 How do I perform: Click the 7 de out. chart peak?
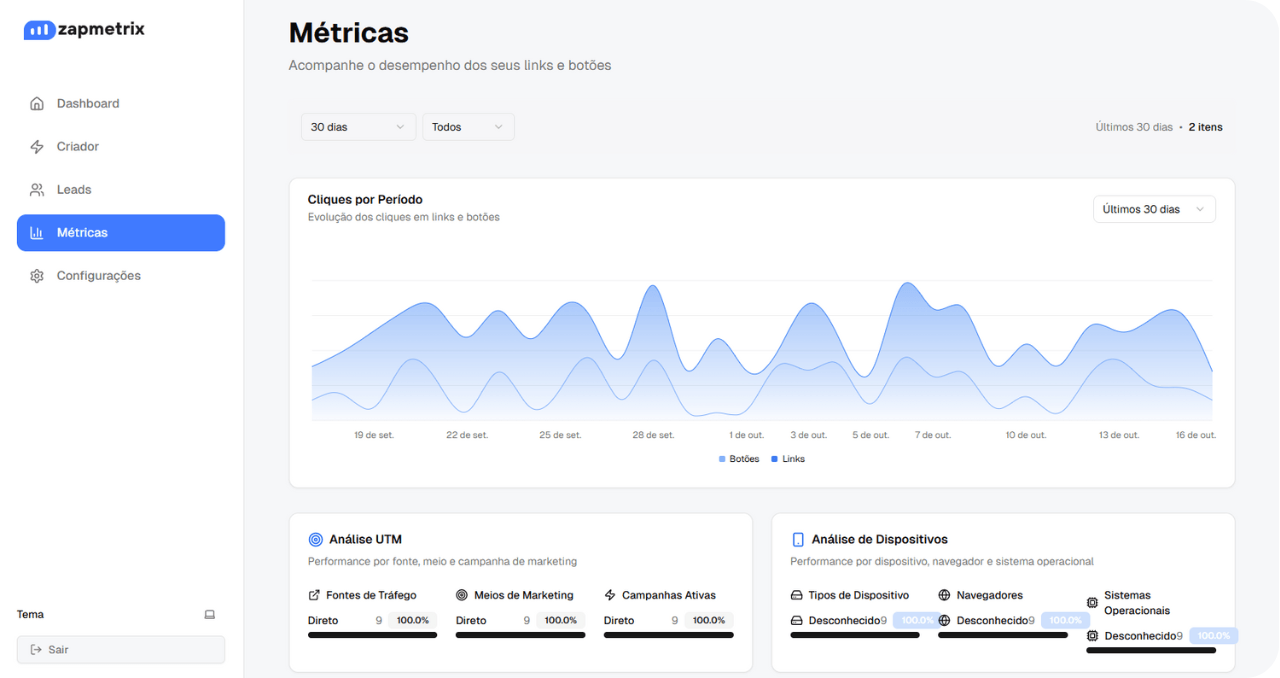coord(908,284)
